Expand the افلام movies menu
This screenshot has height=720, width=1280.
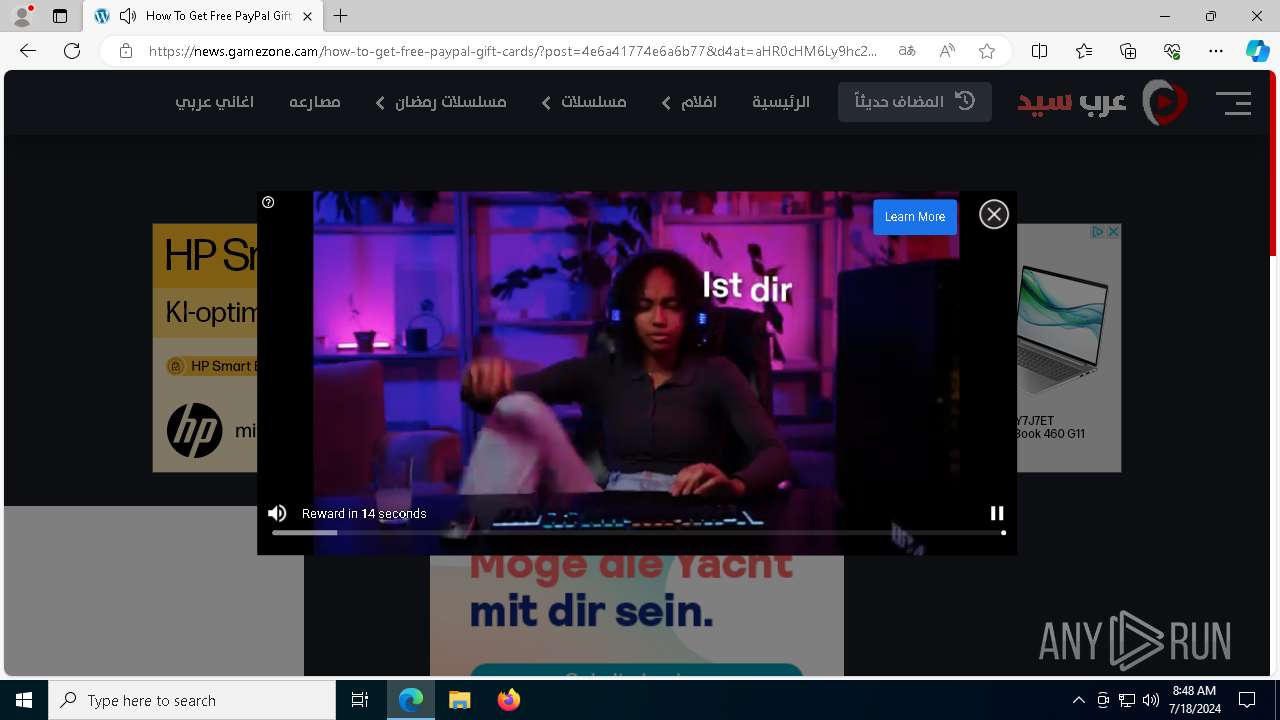(689, 102)
